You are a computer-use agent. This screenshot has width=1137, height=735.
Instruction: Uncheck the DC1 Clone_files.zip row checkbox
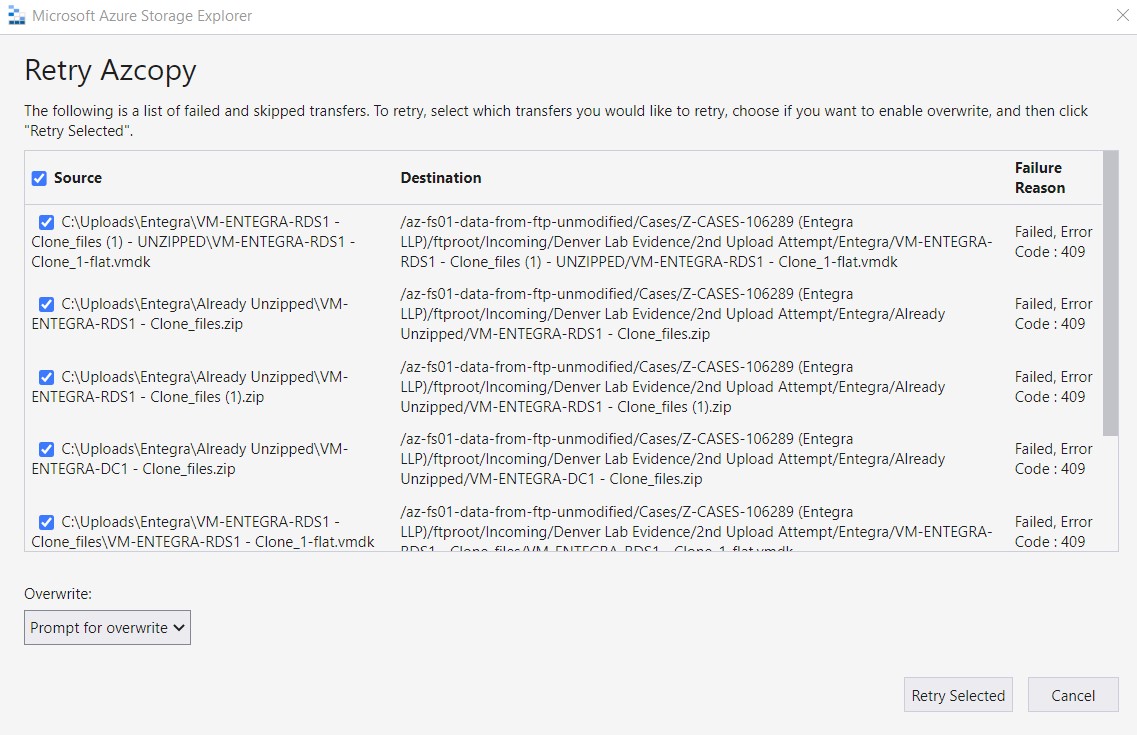pyautogui.click(x=46, y=449)
